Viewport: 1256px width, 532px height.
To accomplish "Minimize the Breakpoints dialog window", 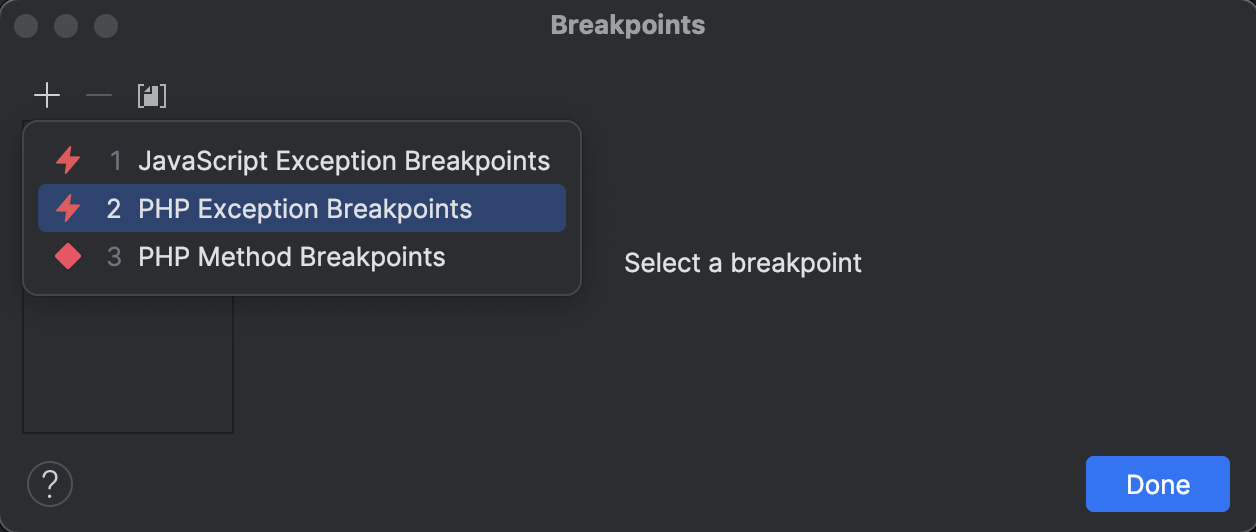I will (66, 25).
